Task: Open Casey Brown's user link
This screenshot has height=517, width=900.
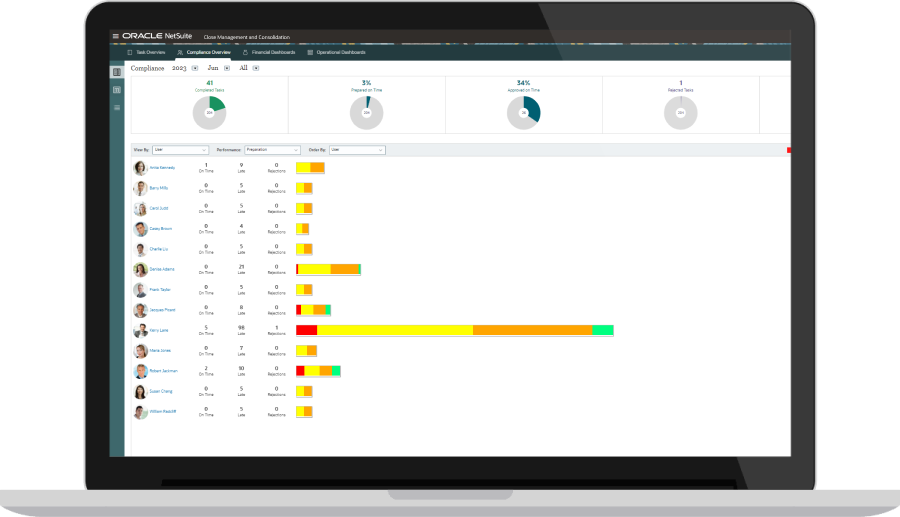Action: tap(161, 228)
